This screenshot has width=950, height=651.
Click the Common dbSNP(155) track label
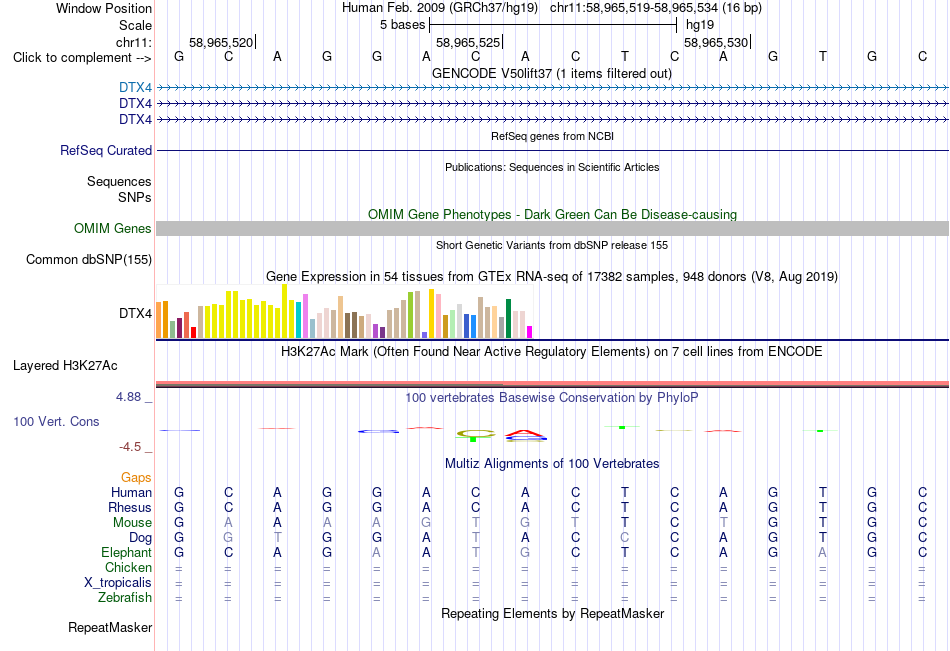point(89,259)
